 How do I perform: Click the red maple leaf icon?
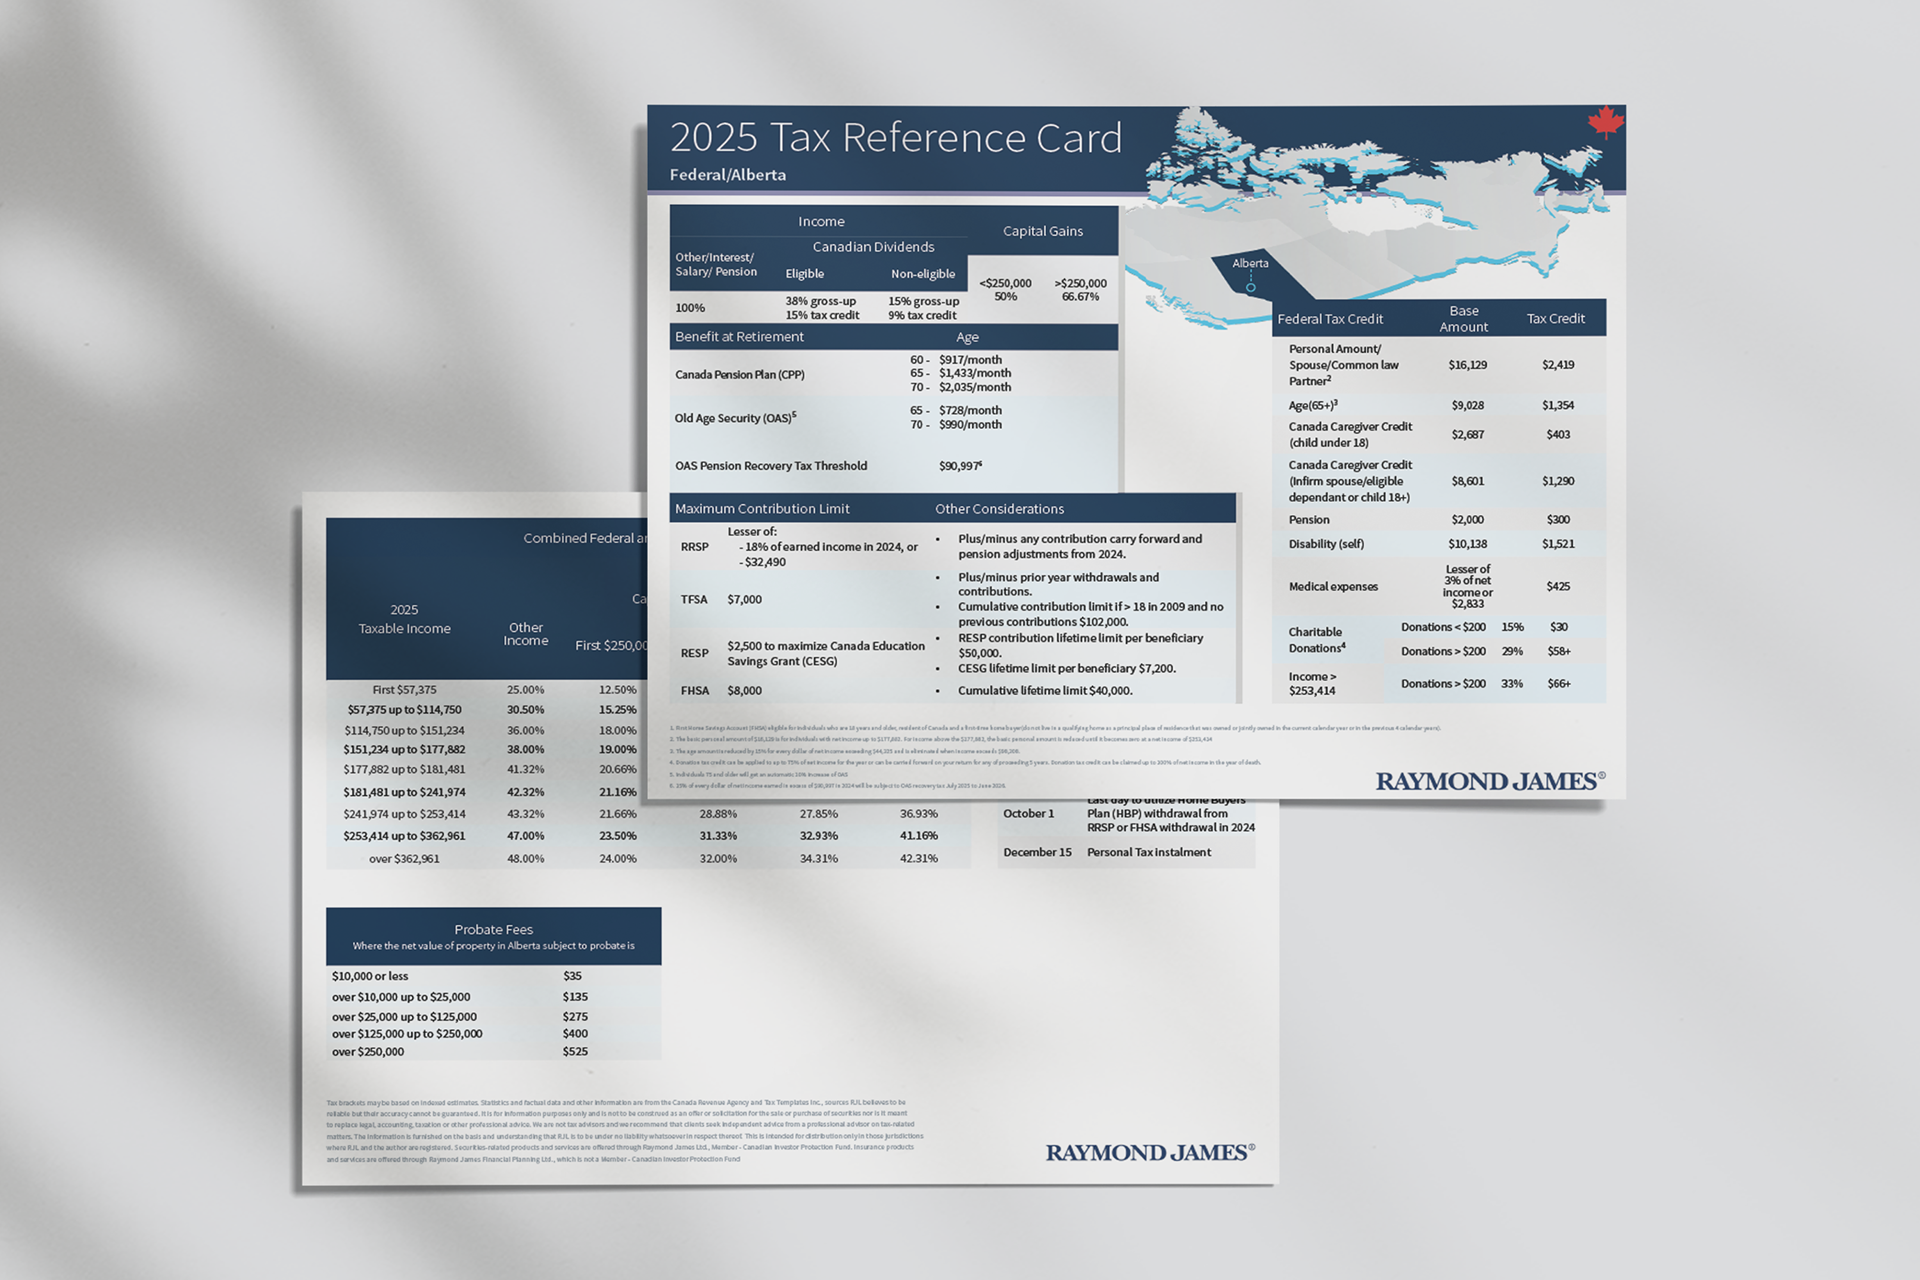[1605, 122]
